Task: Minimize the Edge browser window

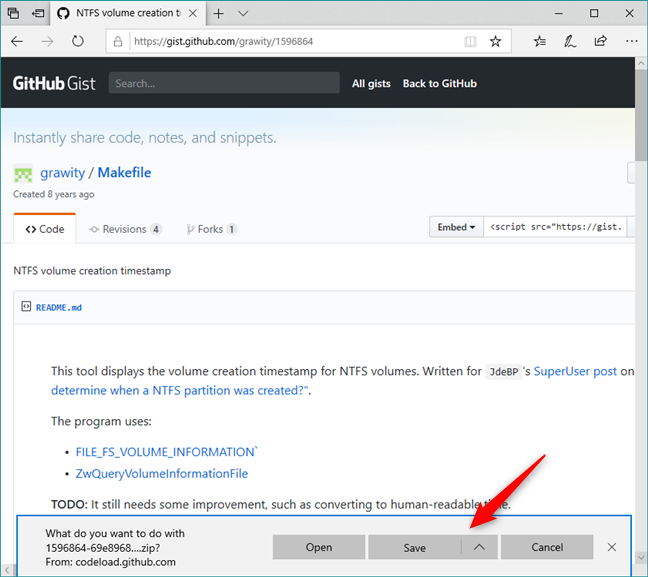Action: [559, 13]
